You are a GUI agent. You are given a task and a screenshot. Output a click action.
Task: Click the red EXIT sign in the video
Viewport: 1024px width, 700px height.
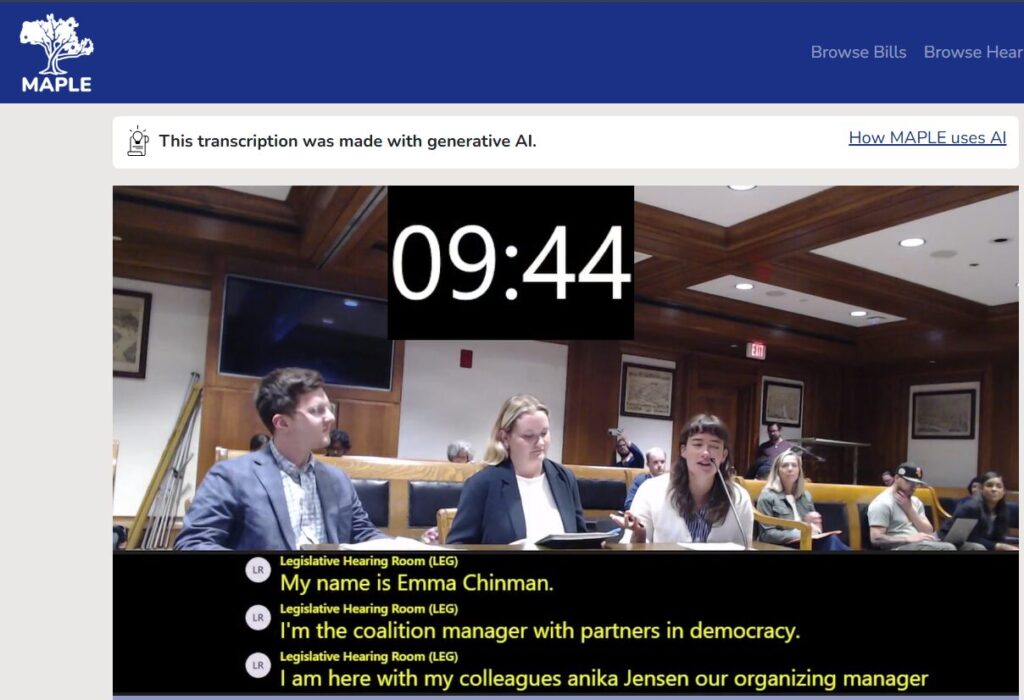click(x=756, y=350)
